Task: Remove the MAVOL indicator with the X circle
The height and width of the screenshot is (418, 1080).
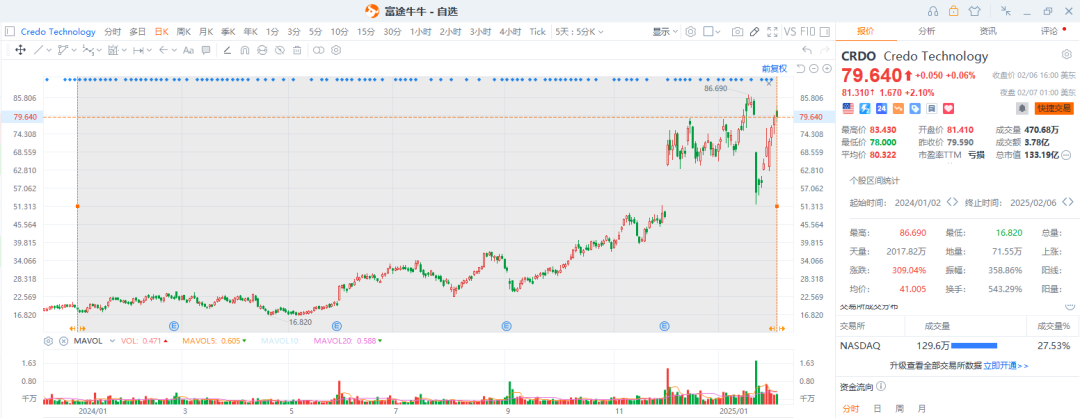Action: (64, 341)
